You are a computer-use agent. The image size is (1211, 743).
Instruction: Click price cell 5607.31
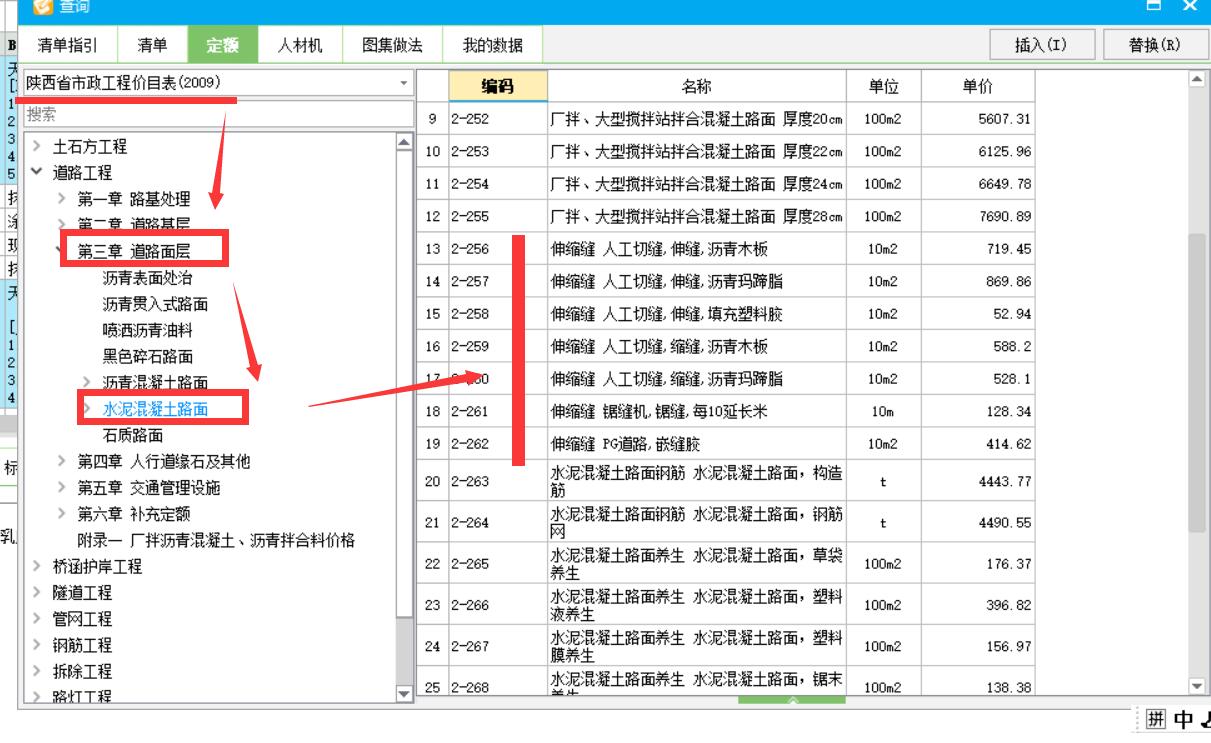click(977, 119)
